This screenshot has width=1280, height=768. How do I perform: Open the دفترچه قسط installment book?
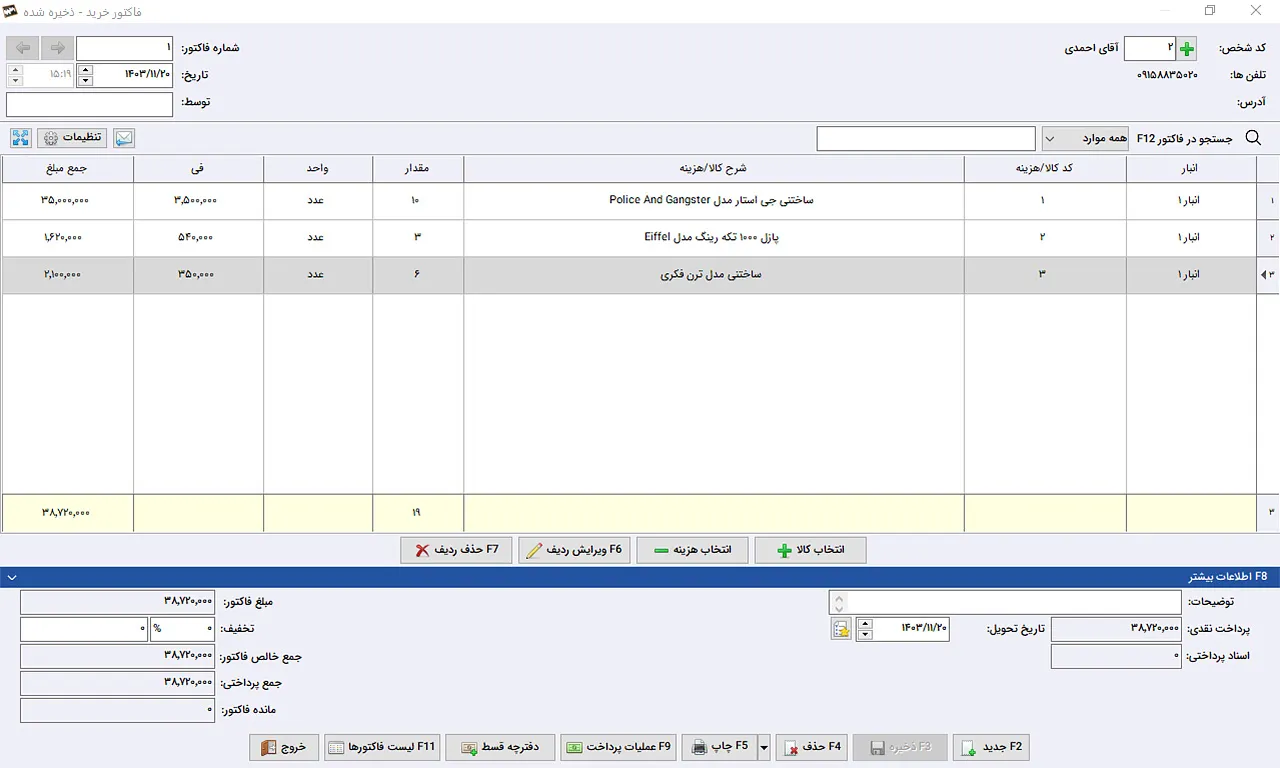point(500,747)
